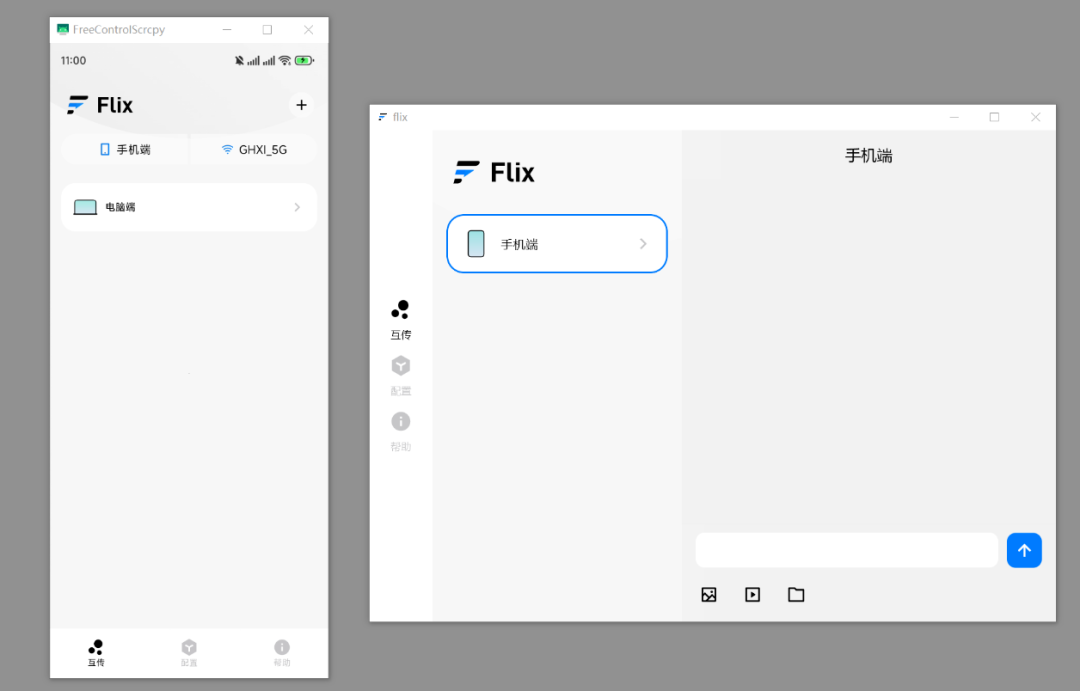Minimize the desktop flix window

954,117
